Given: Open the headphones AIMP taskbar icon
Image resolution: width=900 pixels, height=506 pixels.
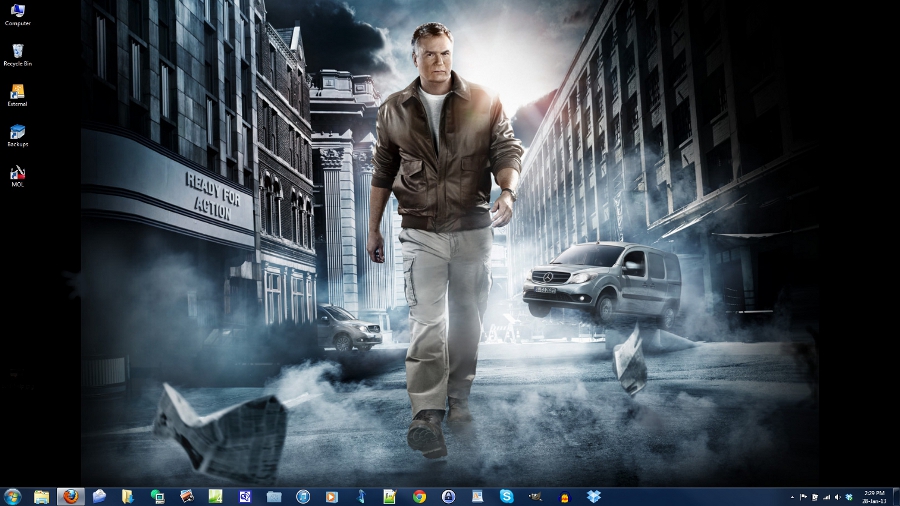Looking at the screenshot, I should pos(565,497).
